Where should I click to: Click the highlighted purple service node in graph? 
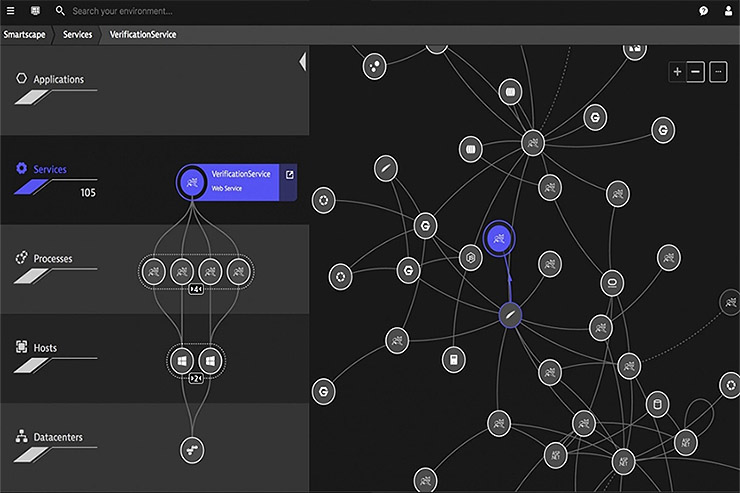pos(498,238)
